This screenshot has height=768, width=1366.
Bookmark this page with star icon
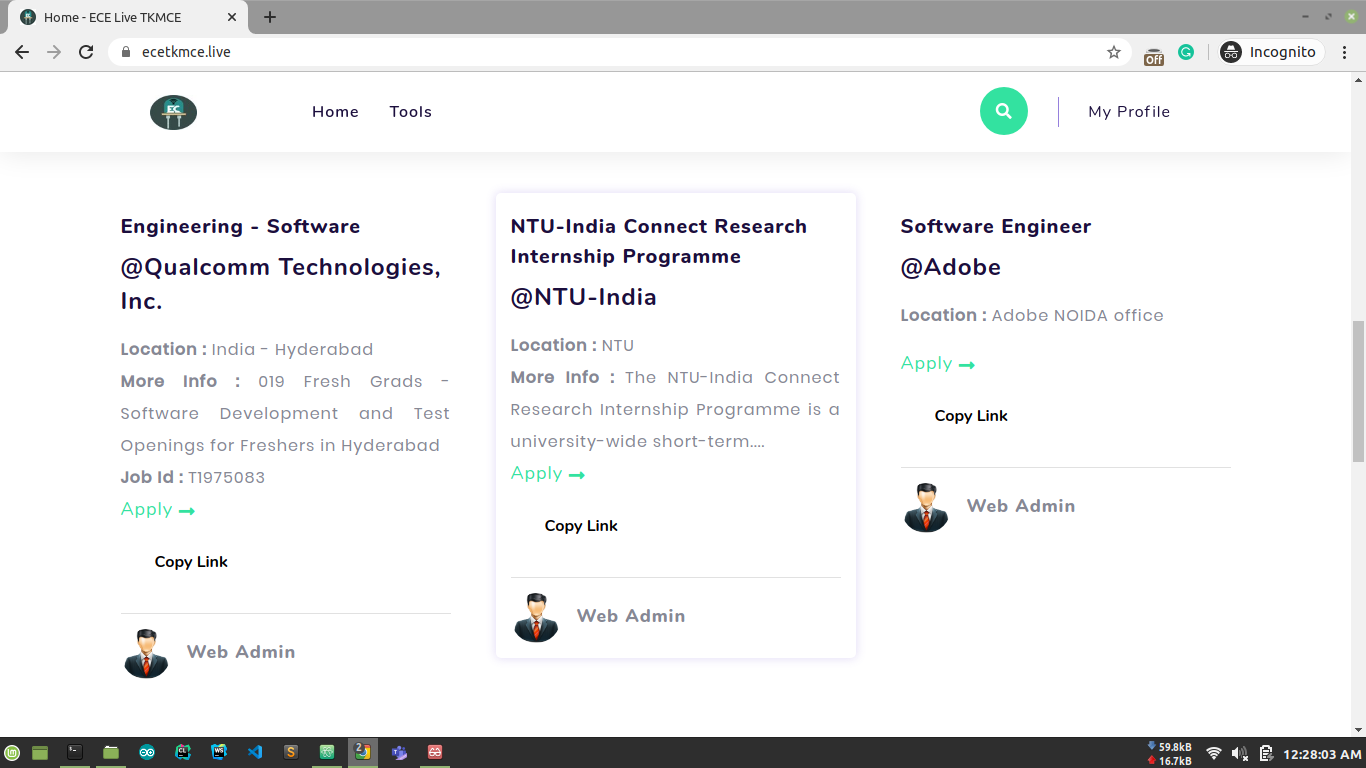[x=1114, y=52]
